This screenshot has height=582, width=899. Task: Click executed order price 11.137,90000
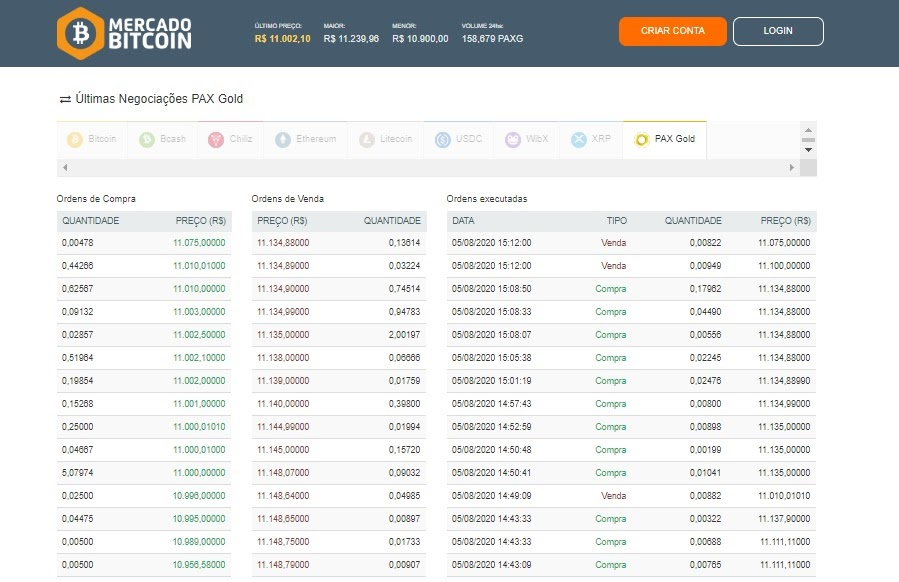(x=784, y=519)
